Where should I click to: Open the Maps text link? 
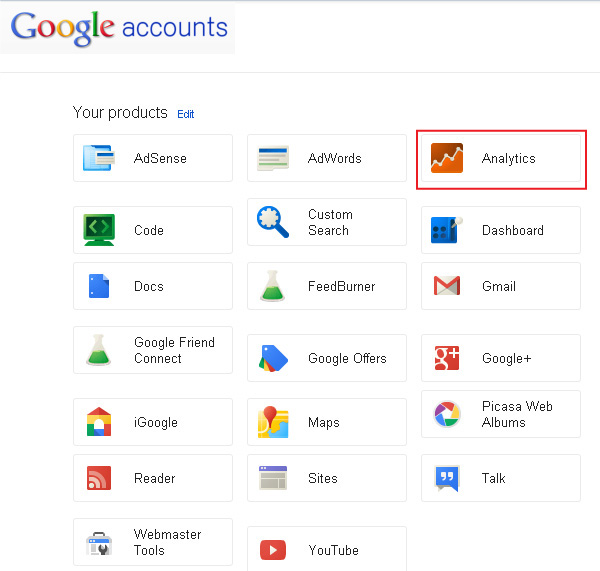coord(324,423)
